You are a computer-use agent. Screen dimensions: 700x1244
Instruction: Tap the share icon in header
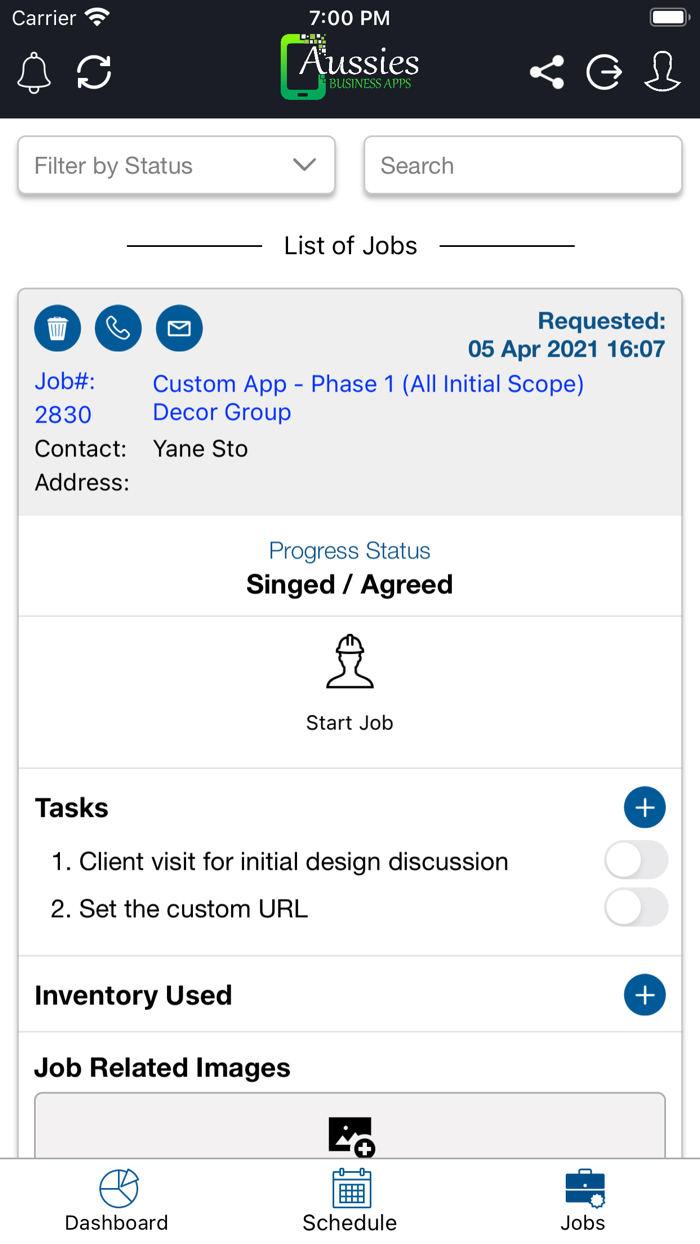546,73
